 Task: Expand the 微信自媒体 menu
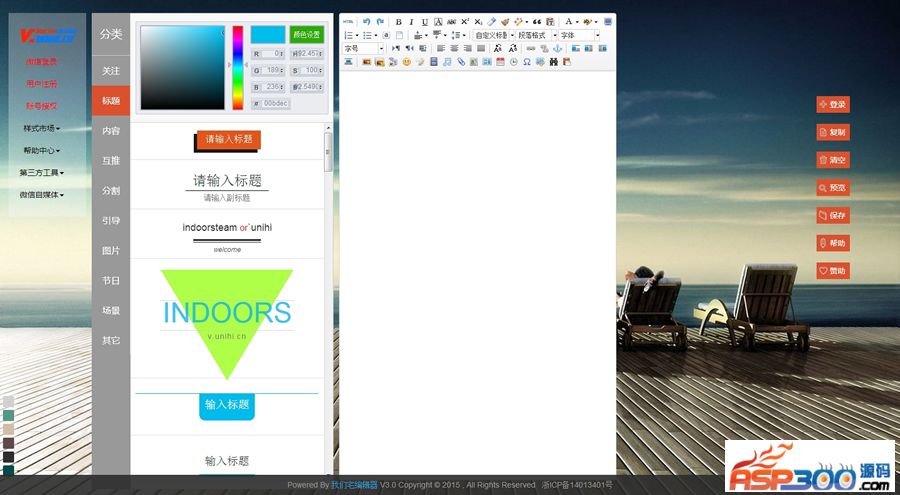click(x=42, y=195)
